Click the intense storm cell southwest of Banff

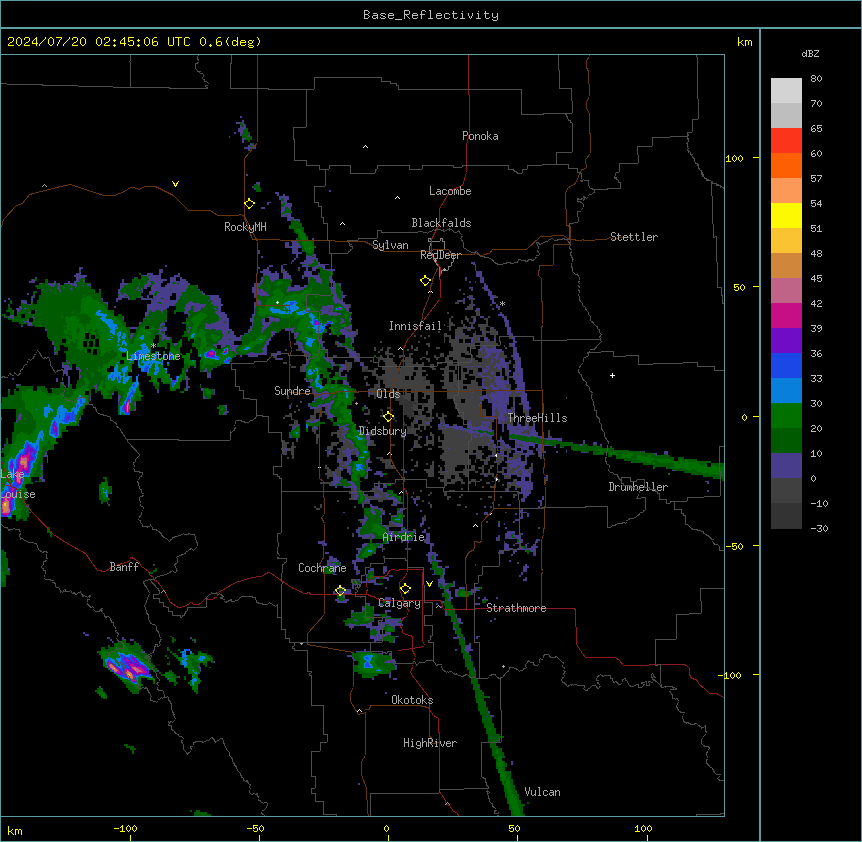(126, 666)
